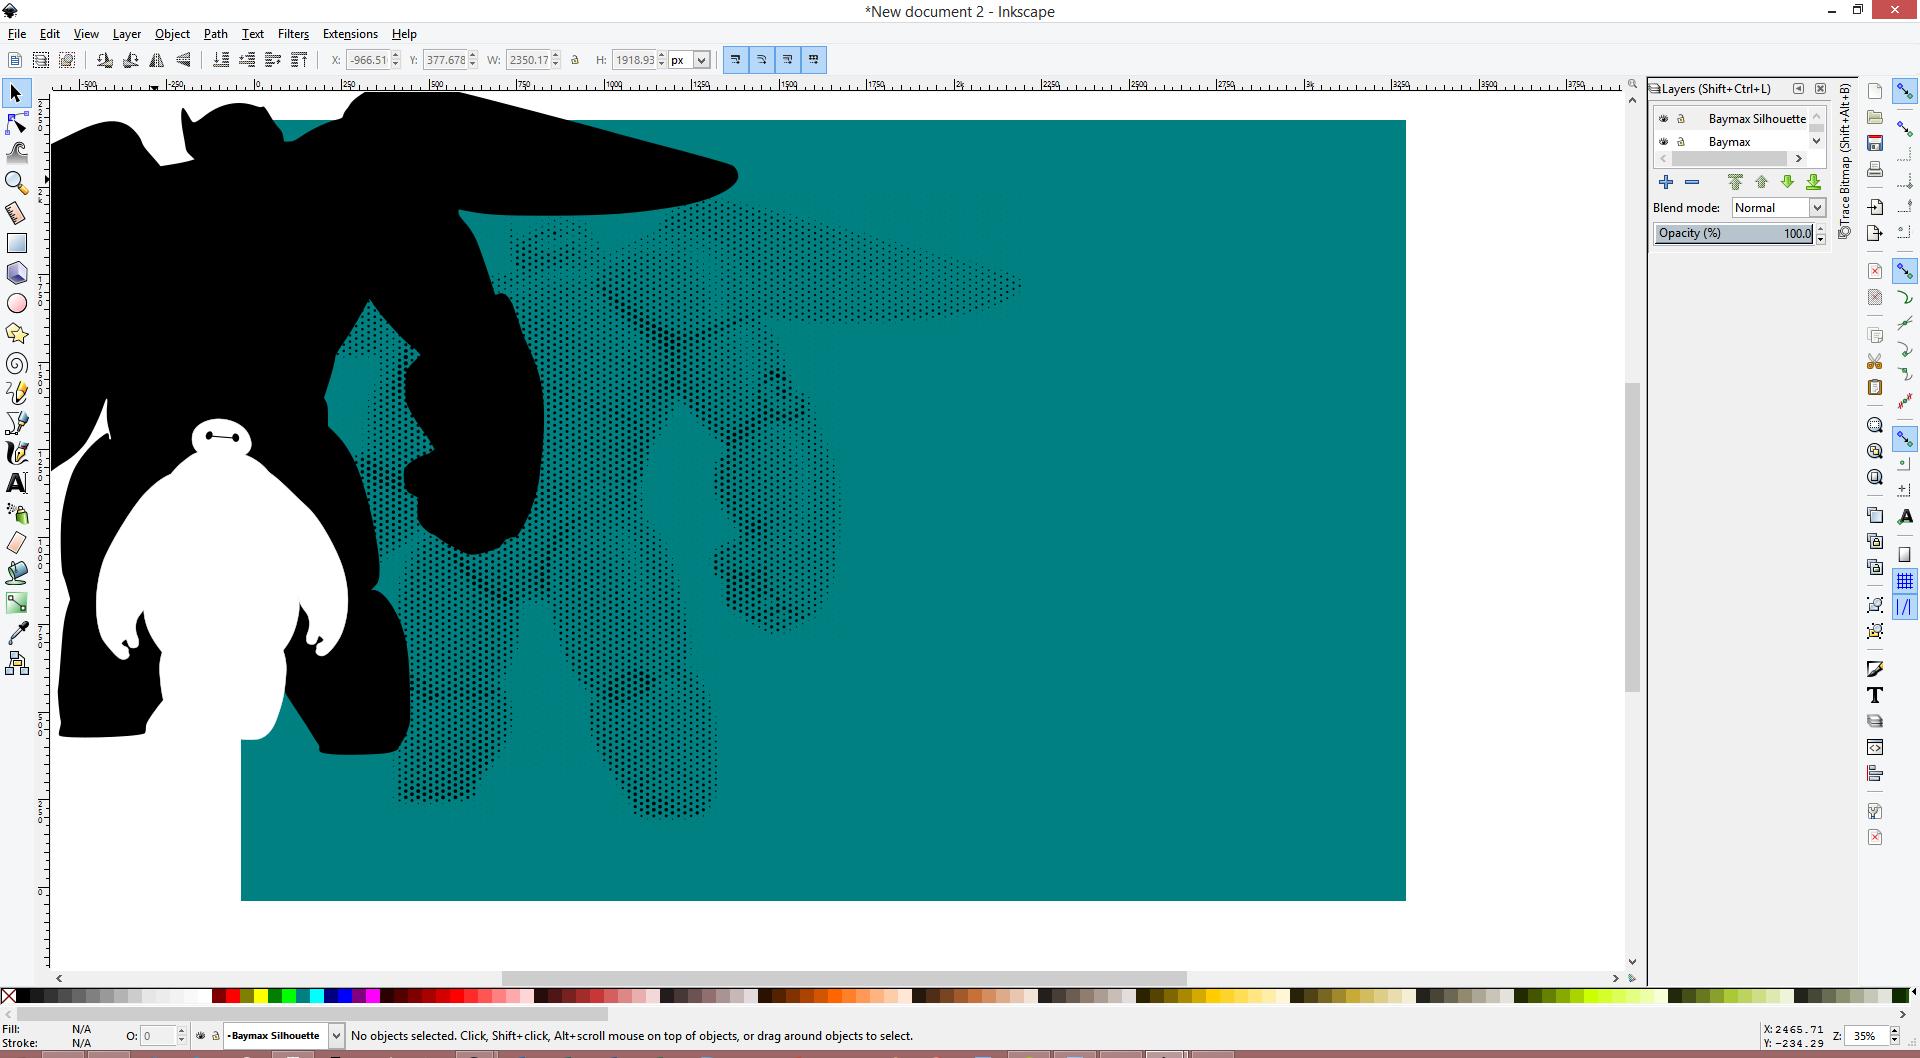Select the Node editing tool
The height and width of the screenshot is (1058, 1920).
[16, 123]
